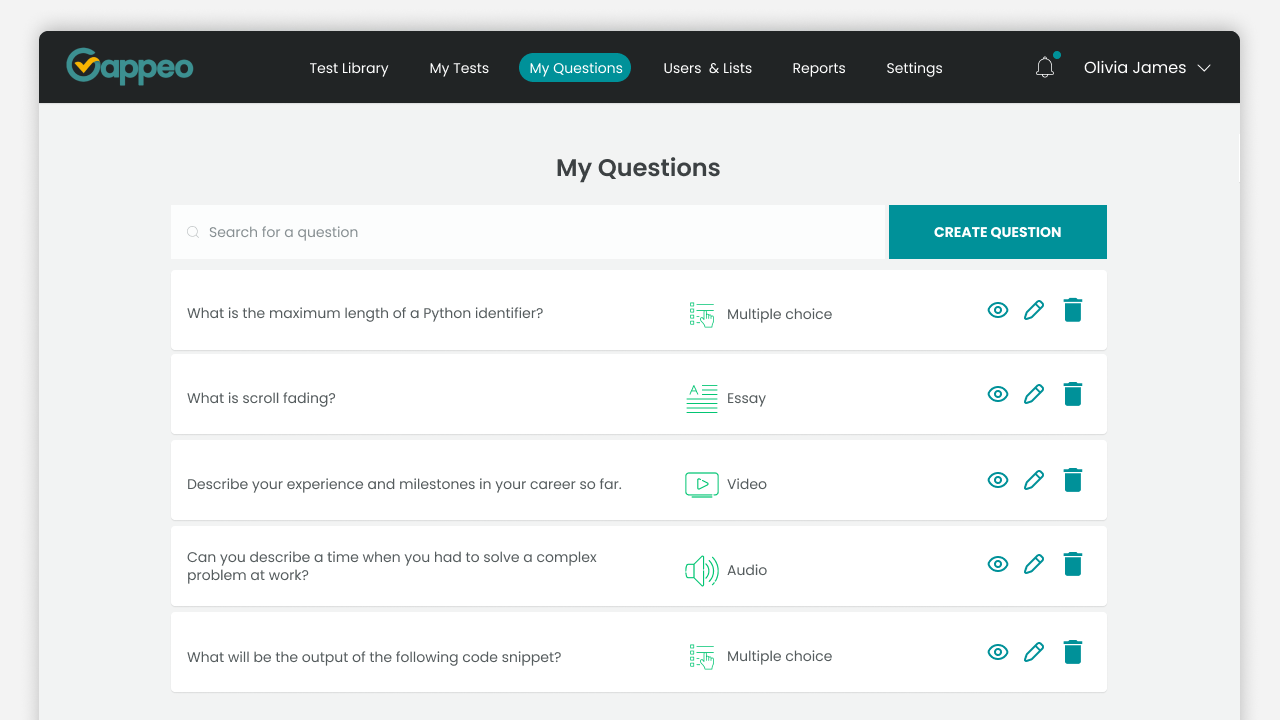Open the Users & Lists page
This screenshot has width=1280, height=720.
(707, 67)
